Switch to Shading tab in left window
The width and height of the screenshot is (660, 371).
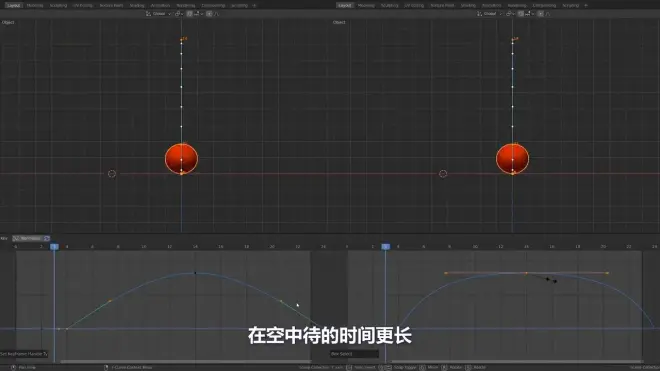(137, 5)
